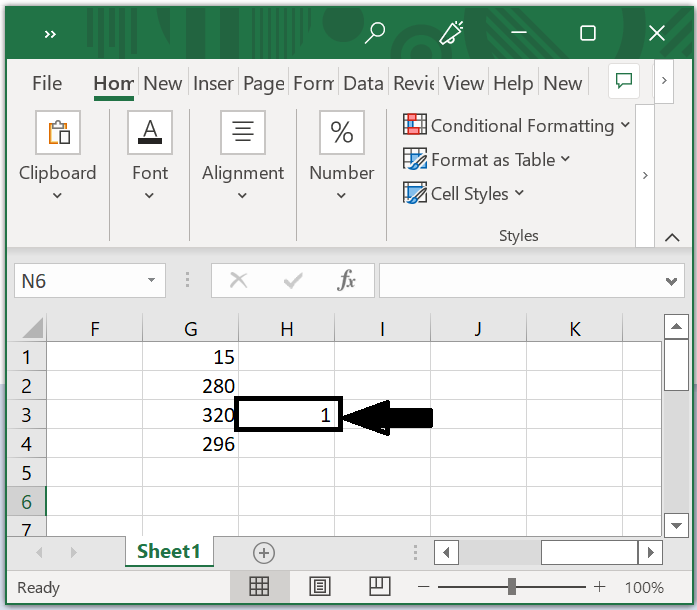The height and width of the screenshot is (610, 697).
Task: Open the Font group icon
Action: click(150, 132)
